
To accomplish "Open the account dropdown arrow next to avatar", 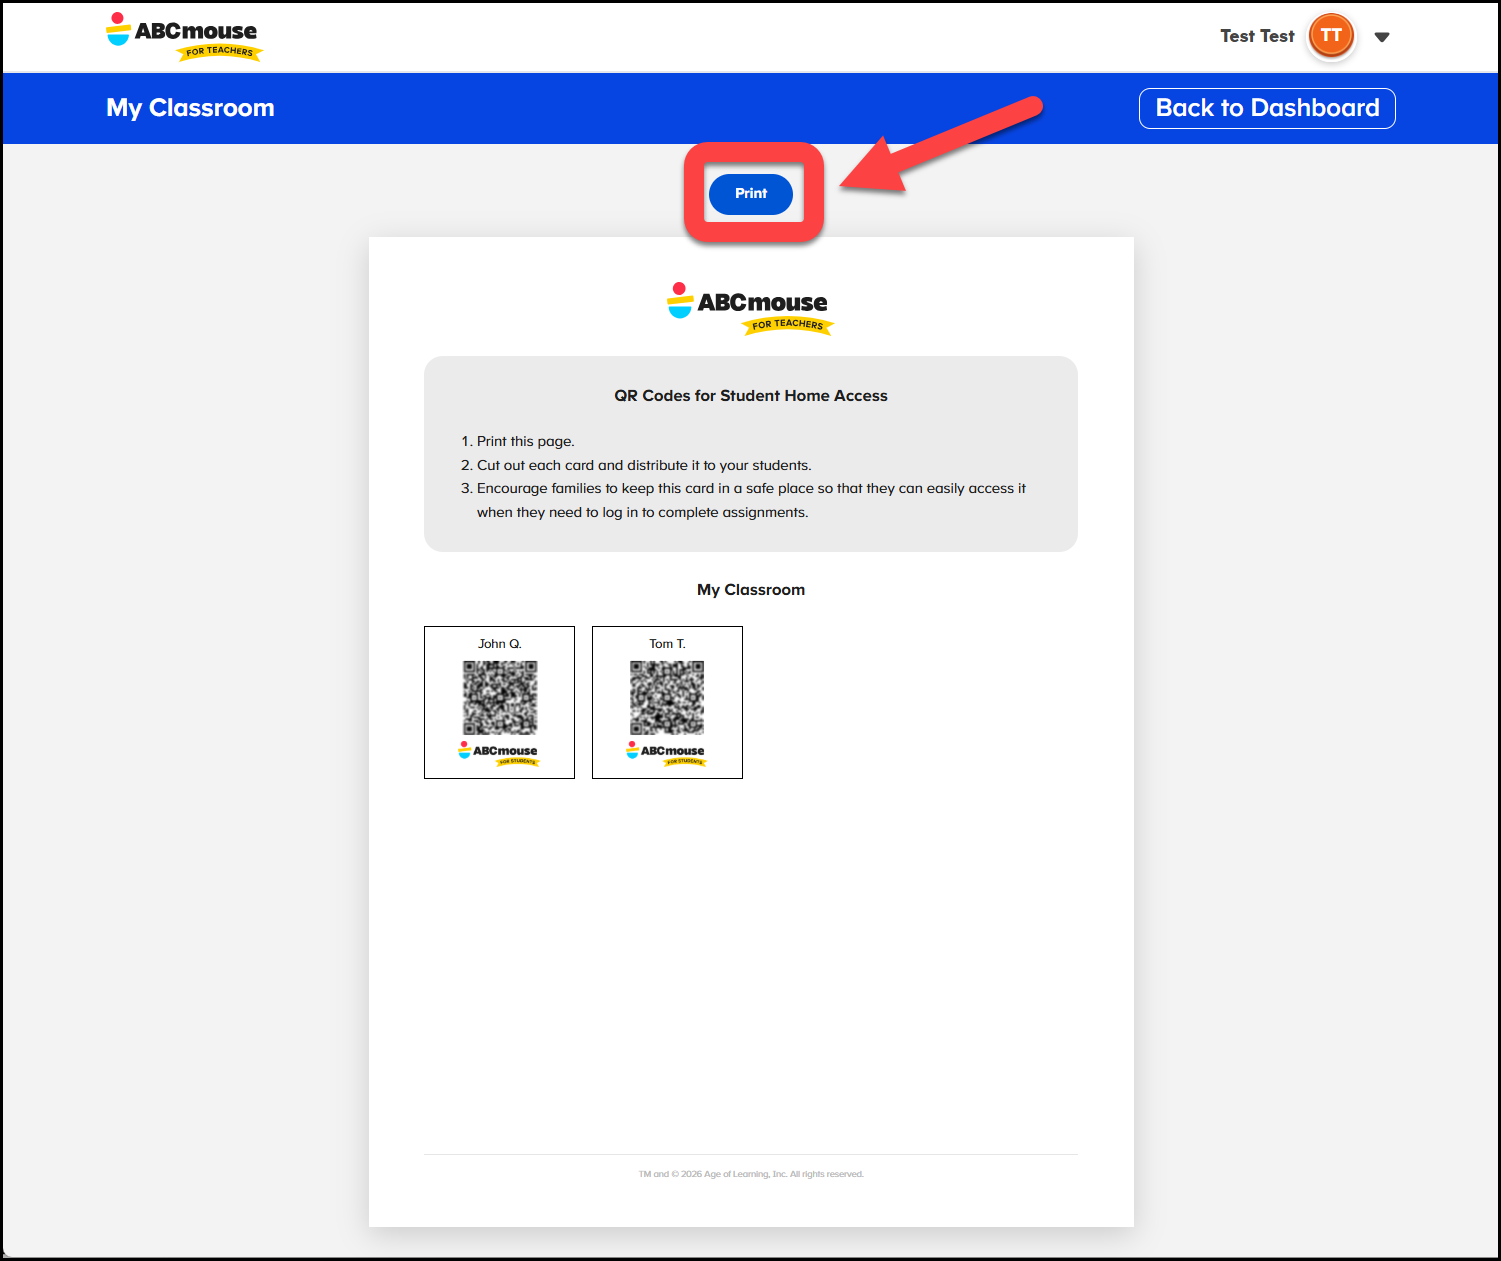I will point(1382,37).
